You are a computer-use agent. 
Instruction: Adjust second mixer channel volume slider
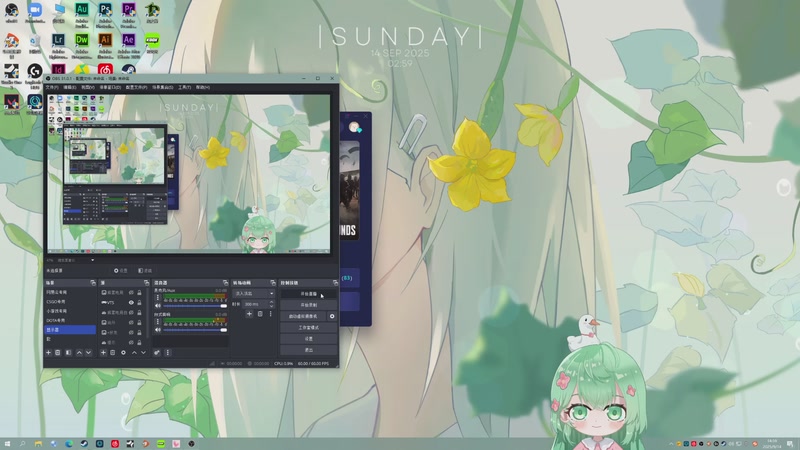195,330
